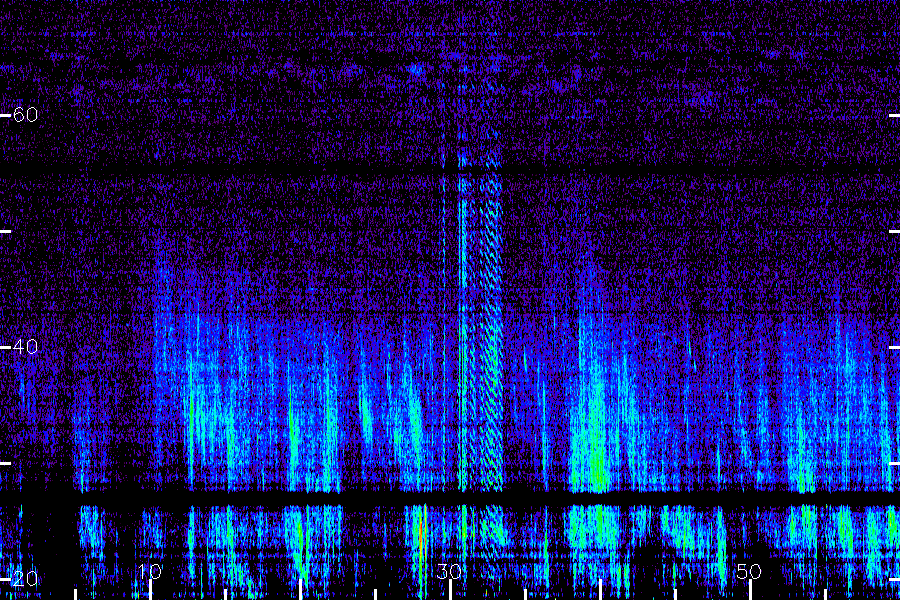Click the 60 frequency axis label
900x600 pixels.
pos(25,115)
